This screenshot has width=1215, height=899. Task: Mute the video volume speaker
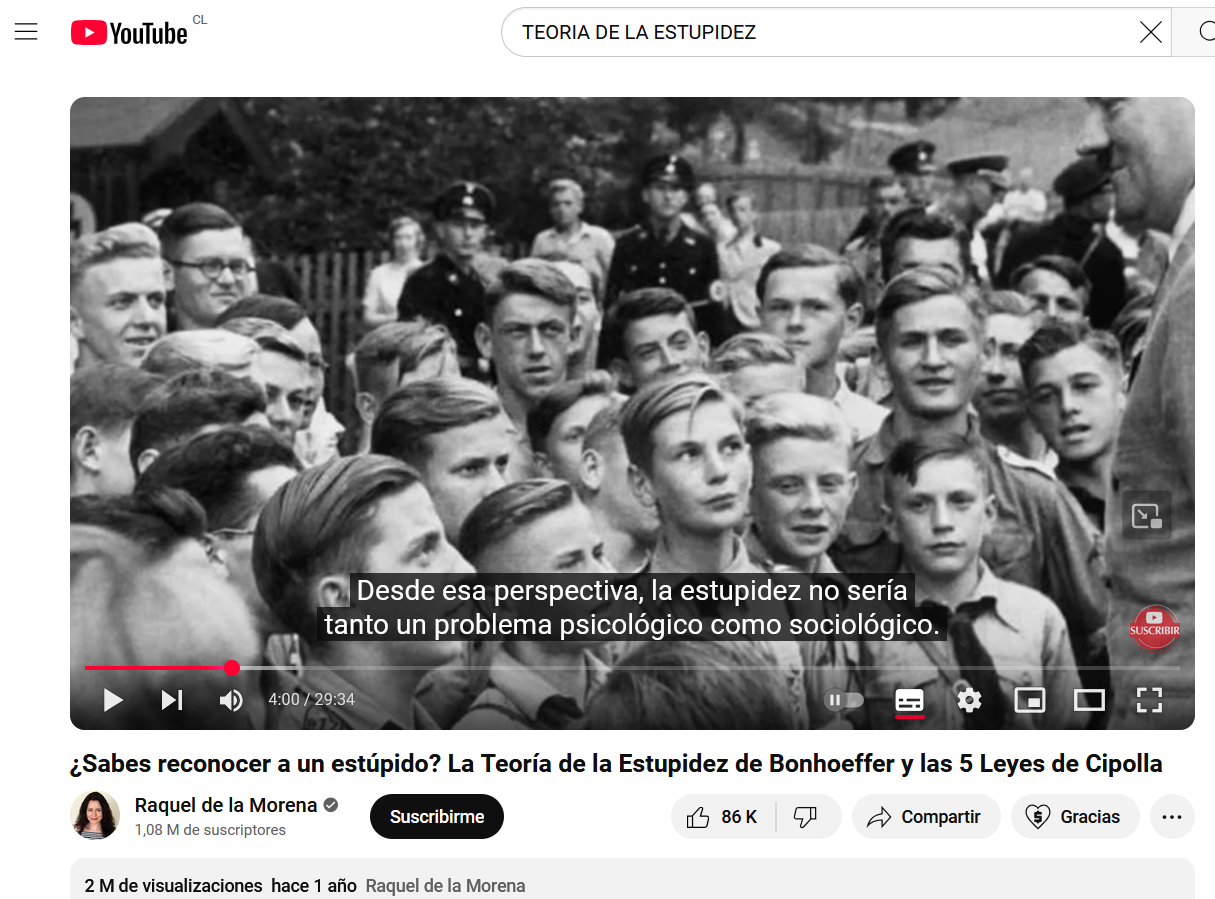tap(231, 700)
